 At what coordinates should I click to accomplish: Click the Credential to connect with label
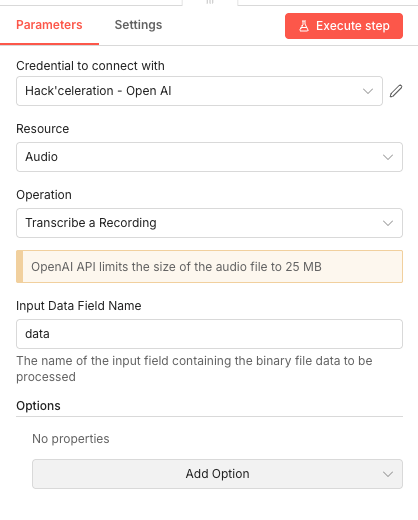90,66
